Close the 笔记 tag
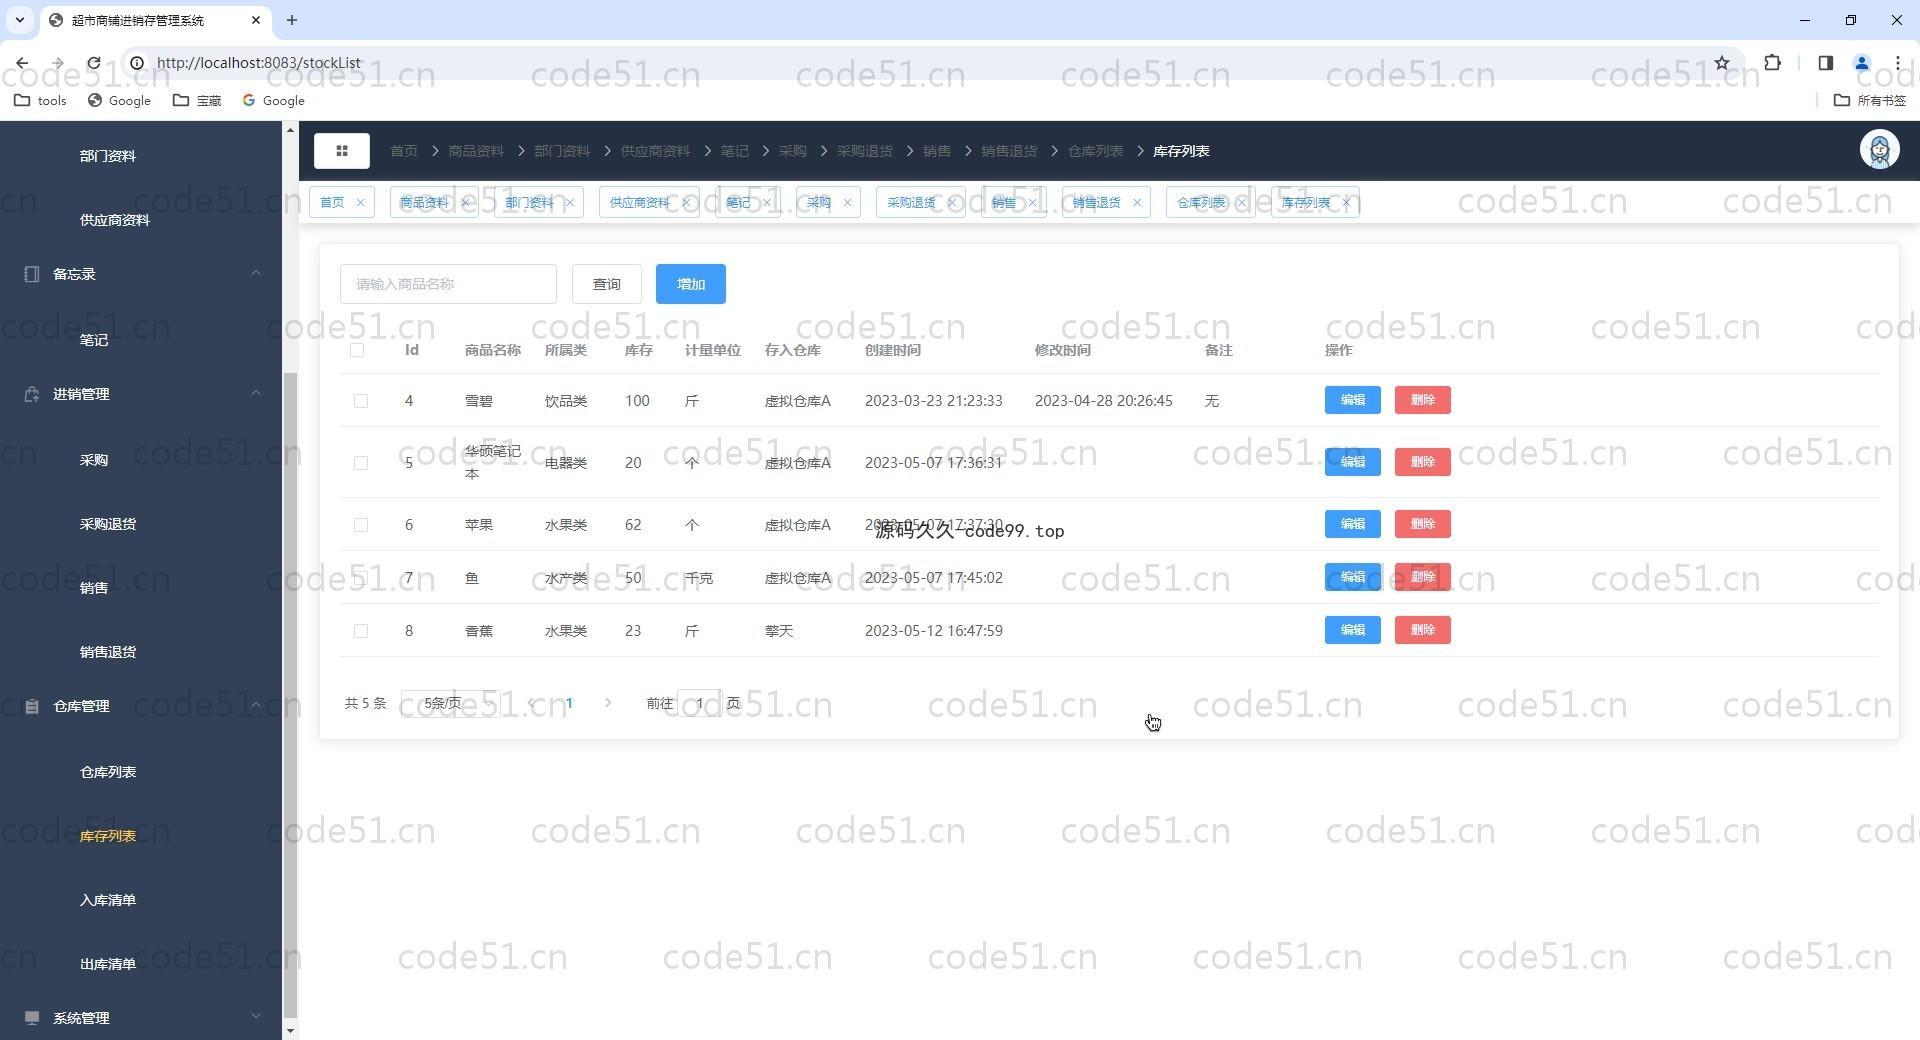The image size is (1920, 1040). (x=767, y=202)
